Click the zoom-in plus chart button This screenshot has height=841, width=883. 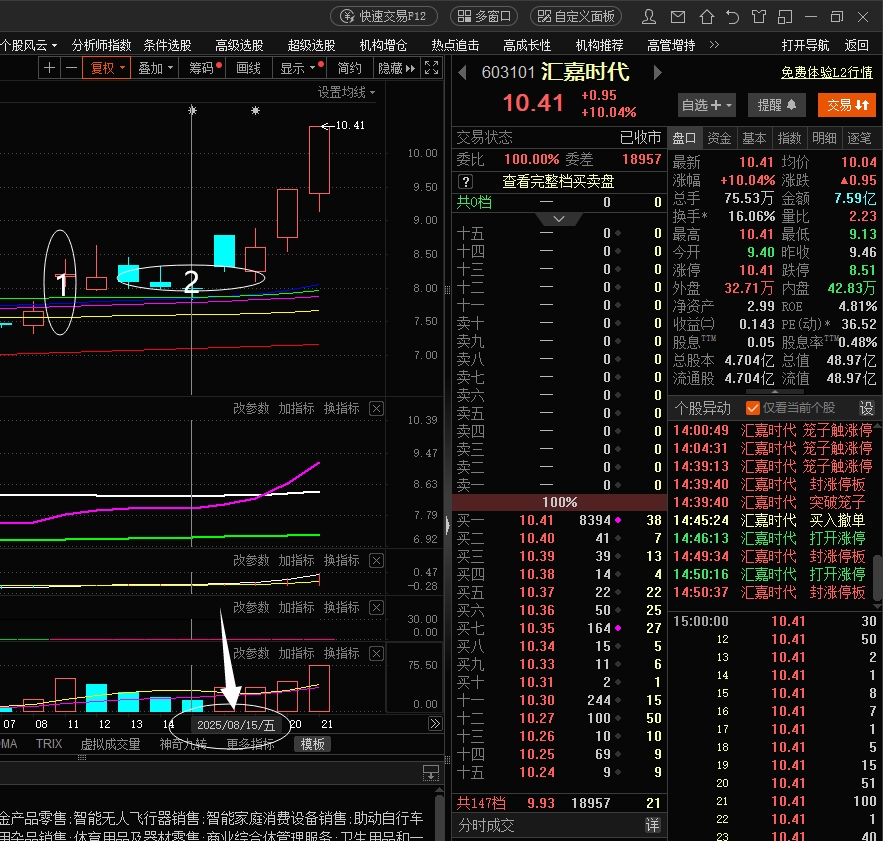click(x=50, y=68)
